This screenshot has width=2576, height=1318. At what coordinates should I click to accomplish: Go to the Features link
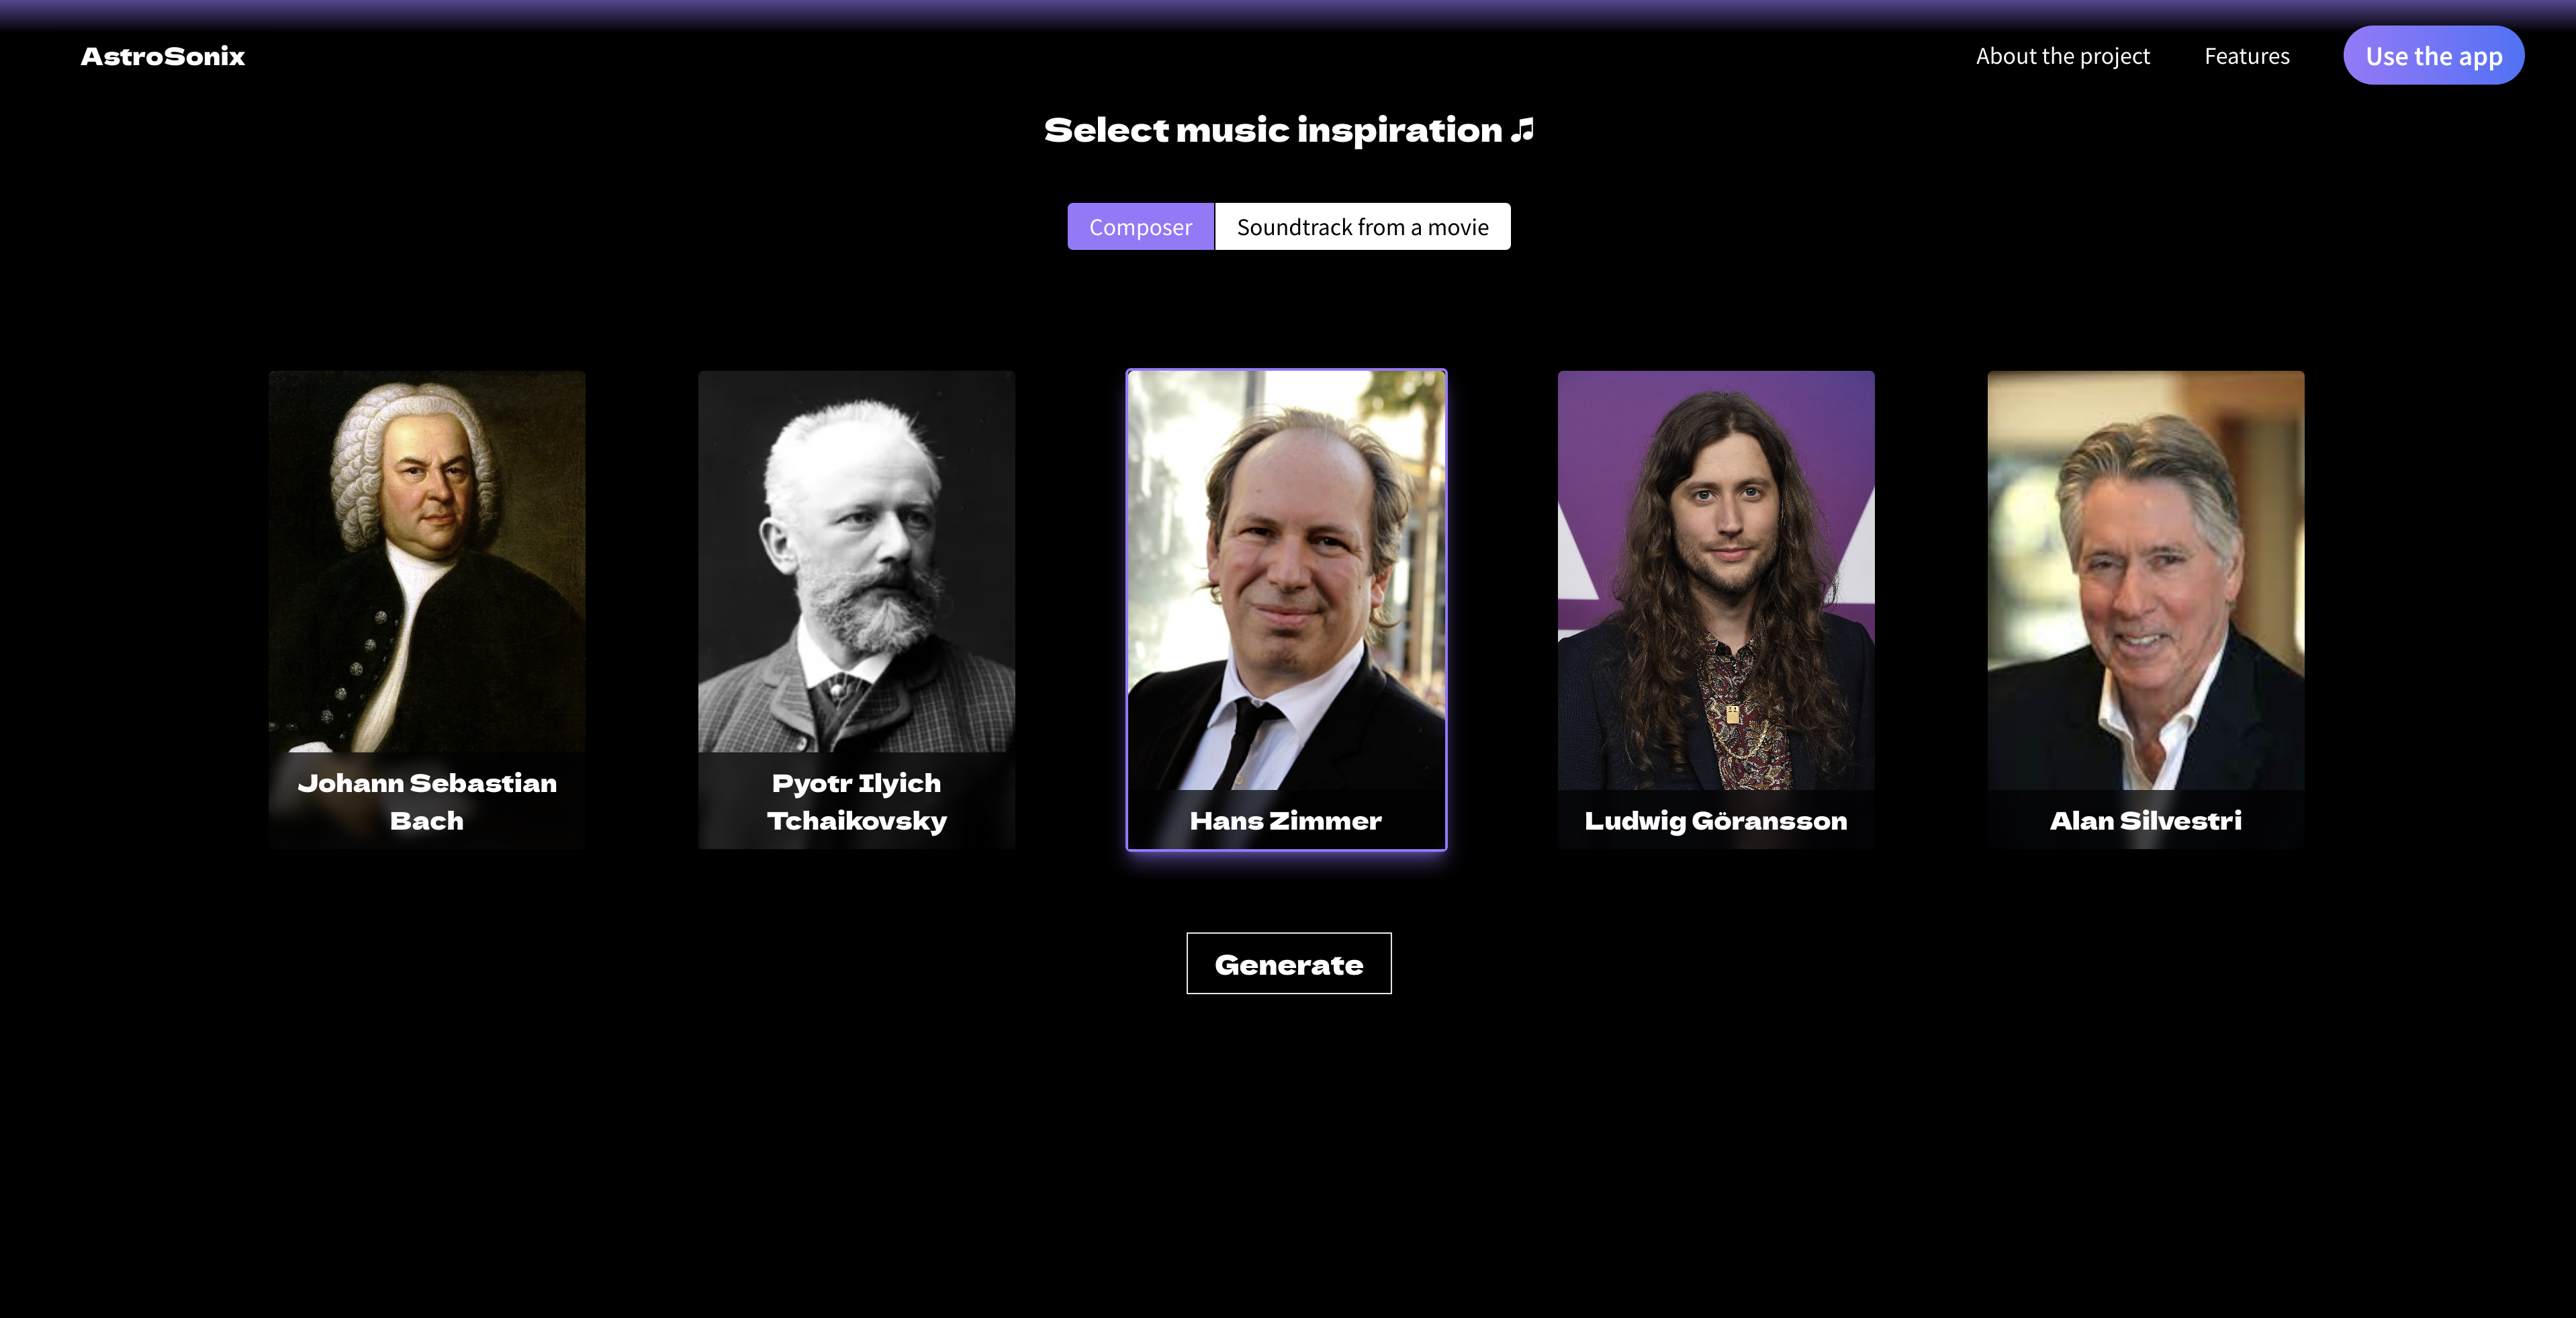[x=2247, y=56]
